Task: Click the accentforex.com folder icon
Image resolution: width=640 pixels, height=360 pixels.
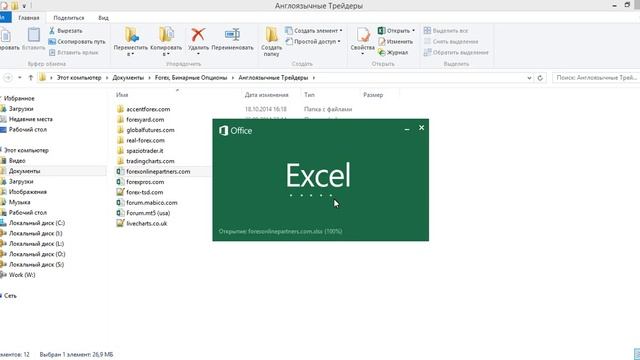Action: (x=120, y=109)
